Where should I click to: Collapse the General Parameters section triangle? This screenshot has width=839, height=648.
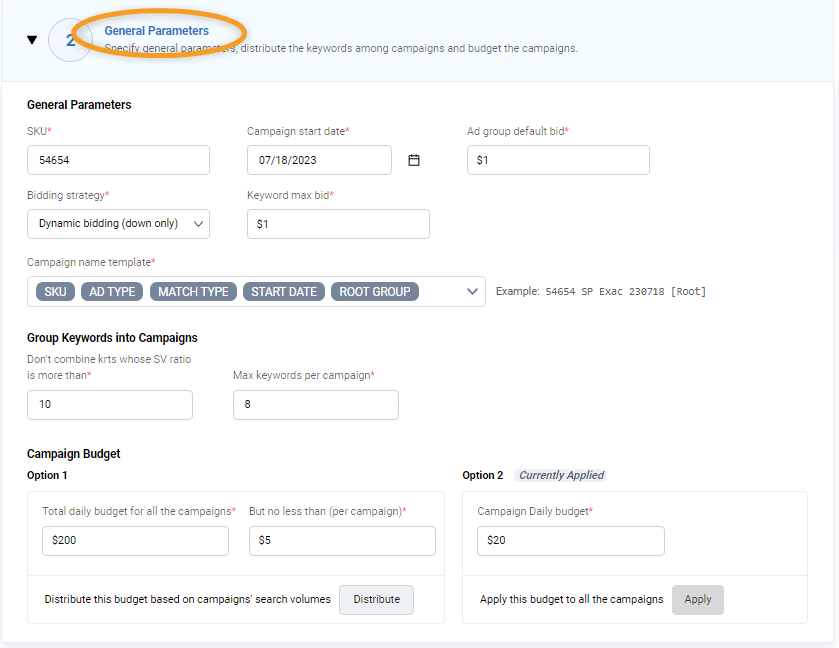[x=32, y=40]
